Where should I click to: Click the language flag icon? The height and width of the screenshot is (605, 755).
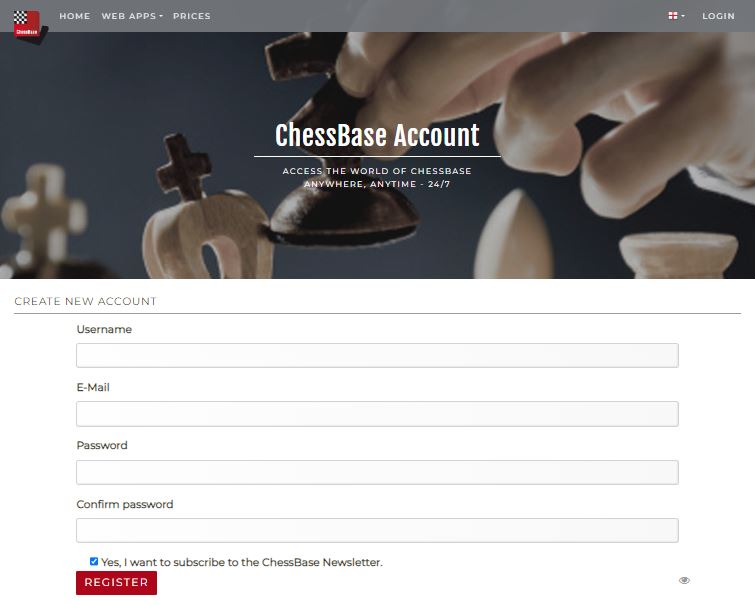coord(673,16)
